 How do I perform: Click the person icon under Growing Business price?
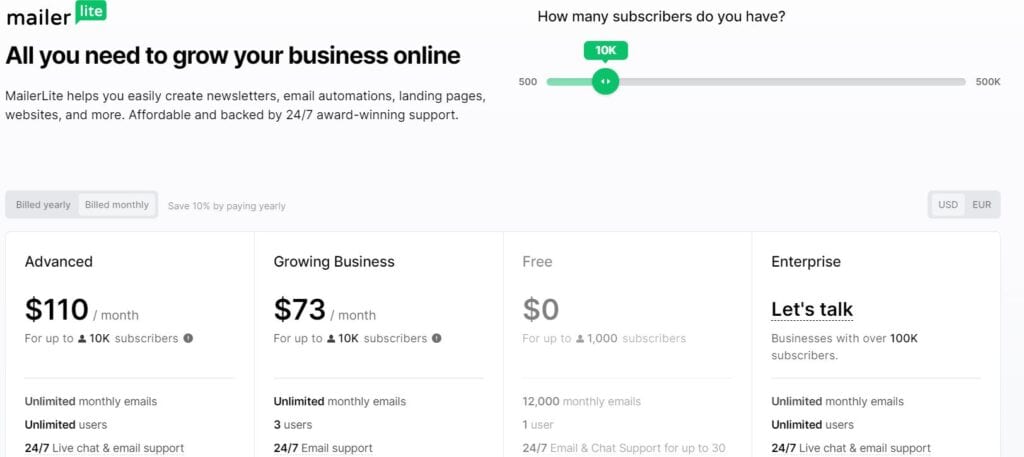pyautogui.click(x=331, y=339)
